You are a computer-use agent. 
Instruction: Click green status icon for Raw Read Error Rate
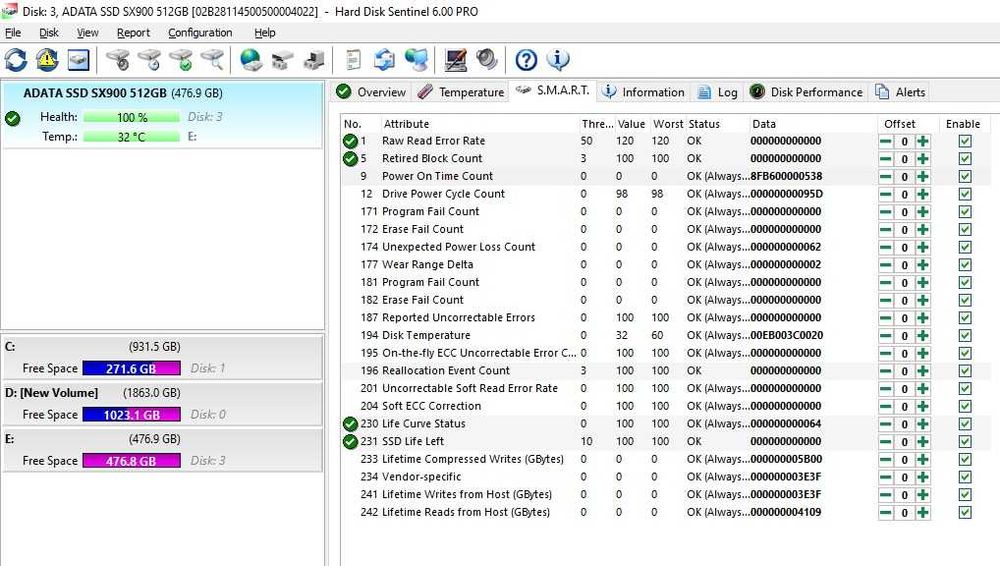coord(350,141)
